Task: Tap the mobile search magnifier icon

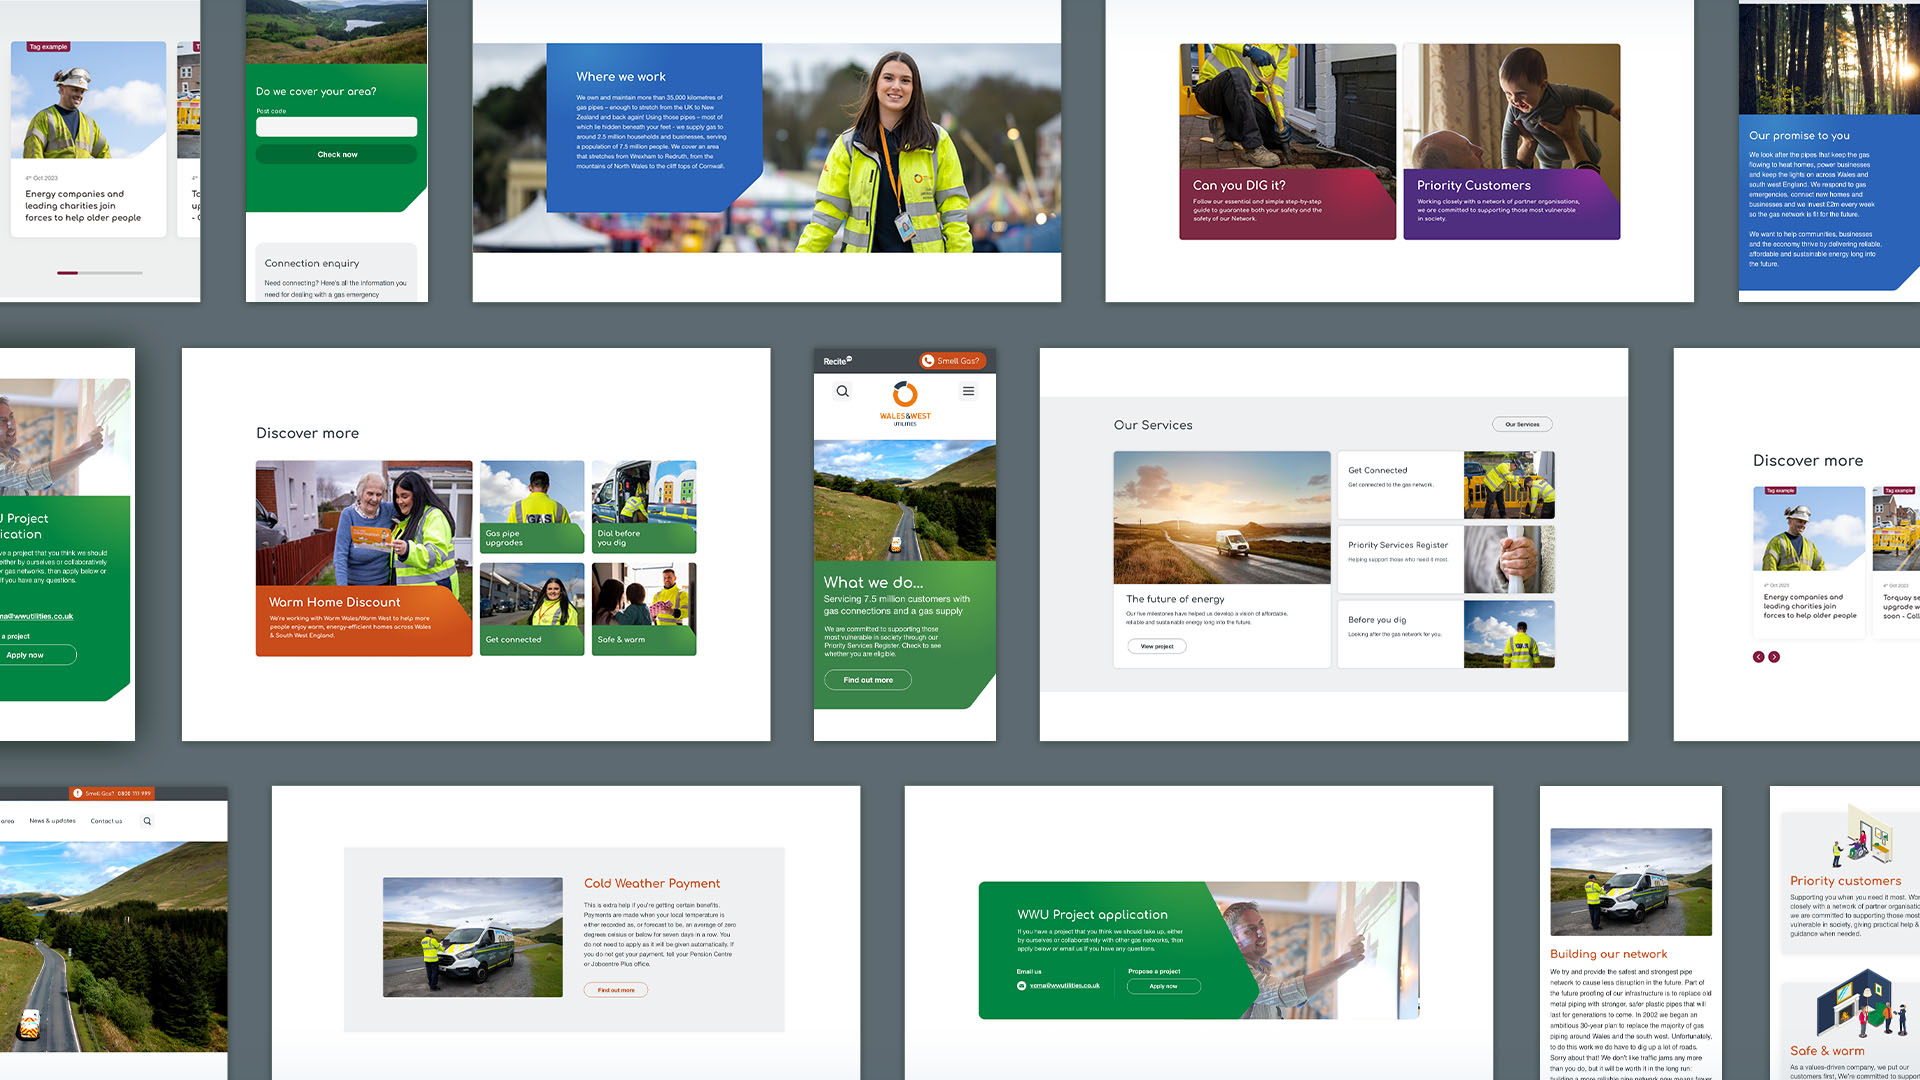Action: click(x=843, y=392)
